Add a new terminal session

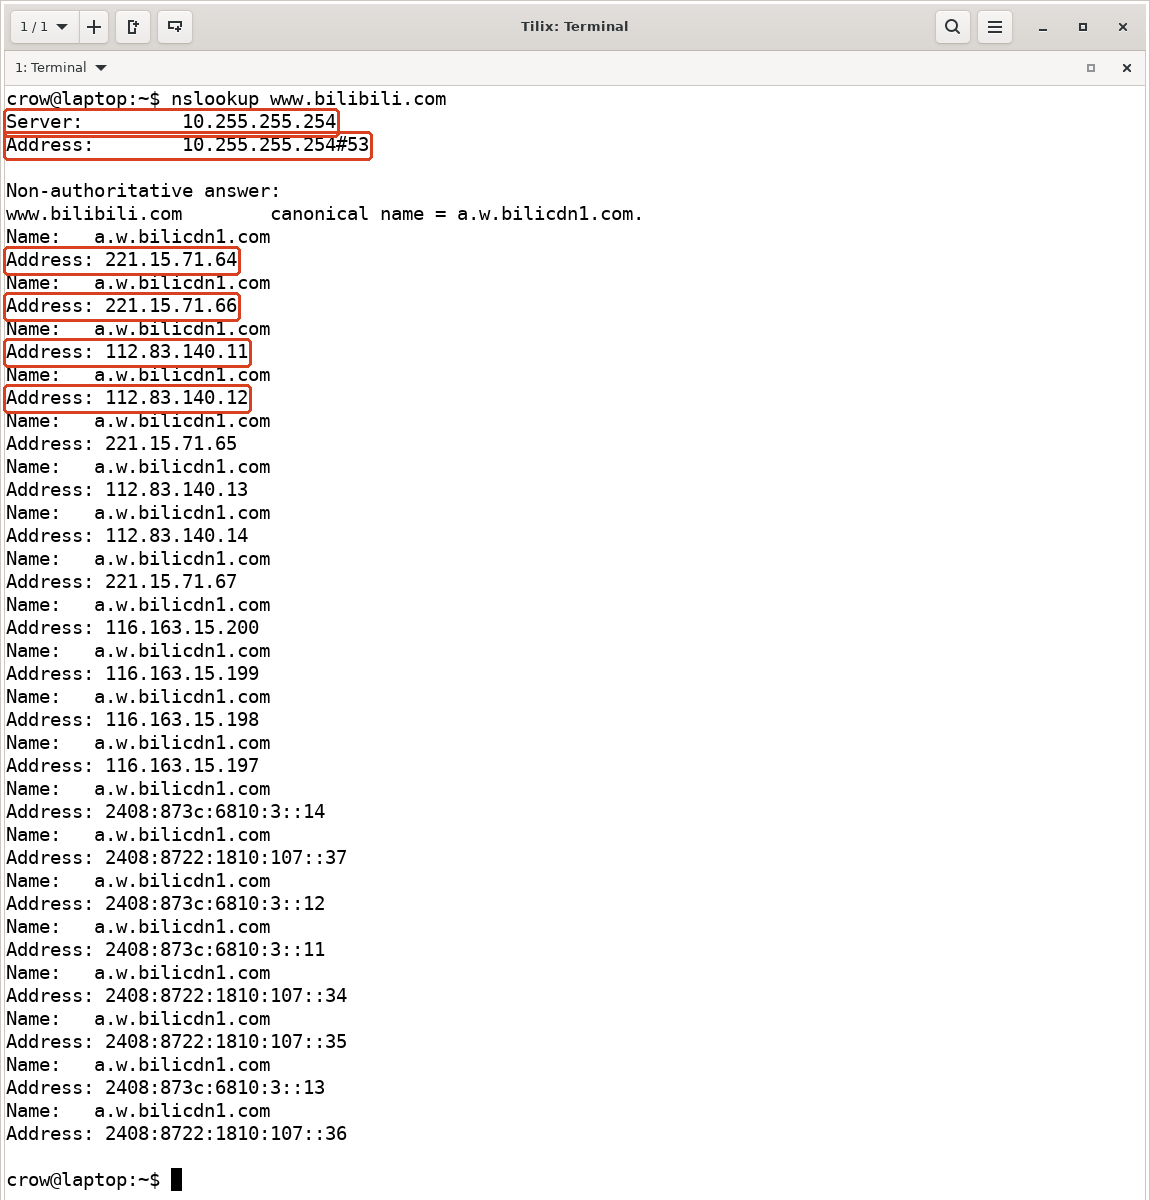coord(94,27)
